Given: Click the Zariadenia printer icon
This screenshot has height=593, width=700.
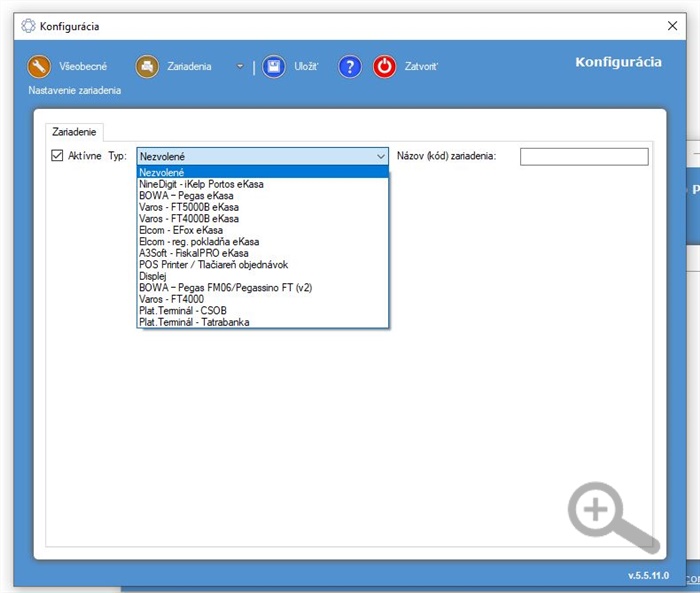Looking at the screenshot, I should [x=147, y=67].
